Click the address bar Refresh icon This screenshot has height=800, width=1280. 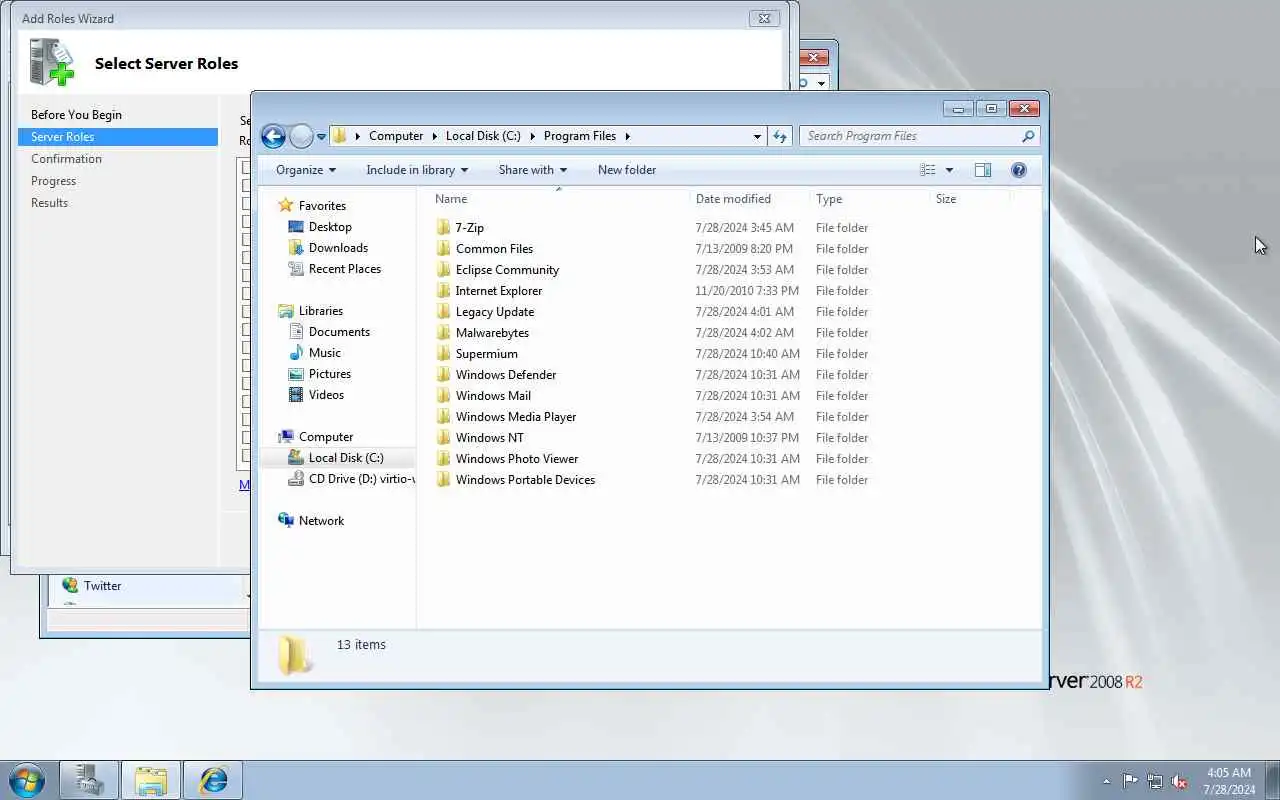(x=780, y=136)
